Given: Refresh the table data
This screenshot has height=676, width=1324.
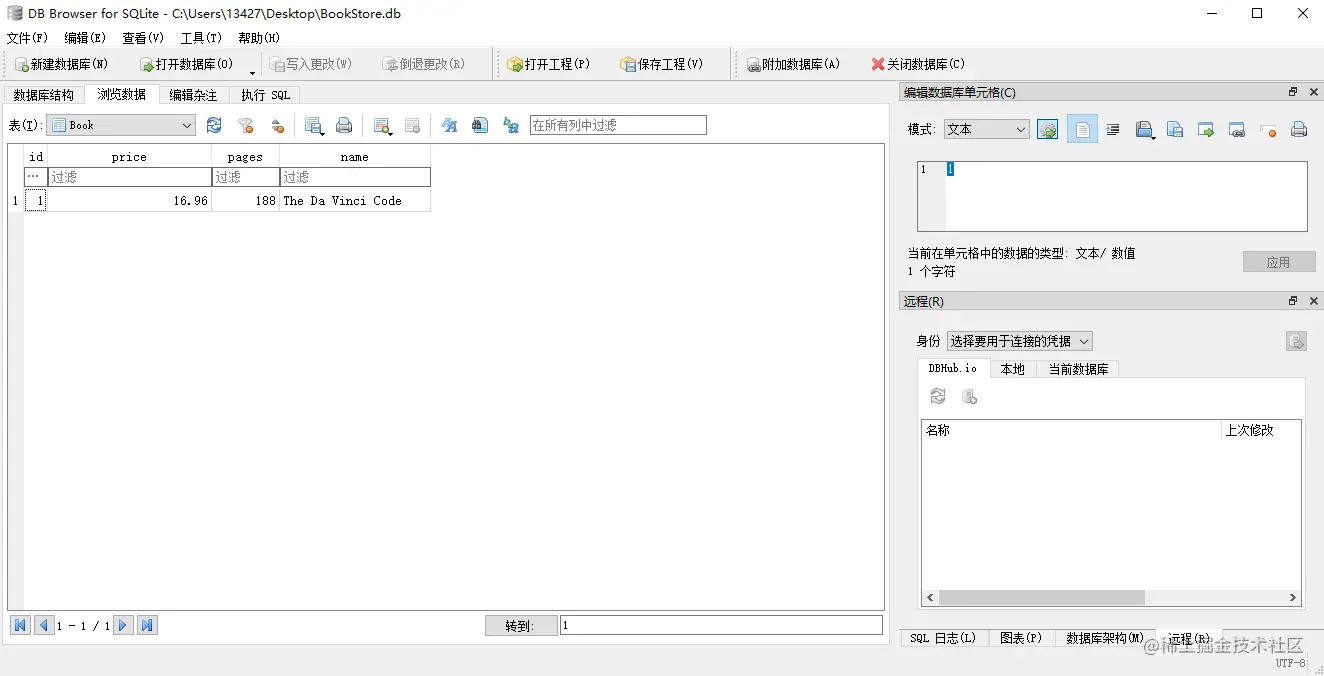Looking at the screenshot, I should (214, 125).
